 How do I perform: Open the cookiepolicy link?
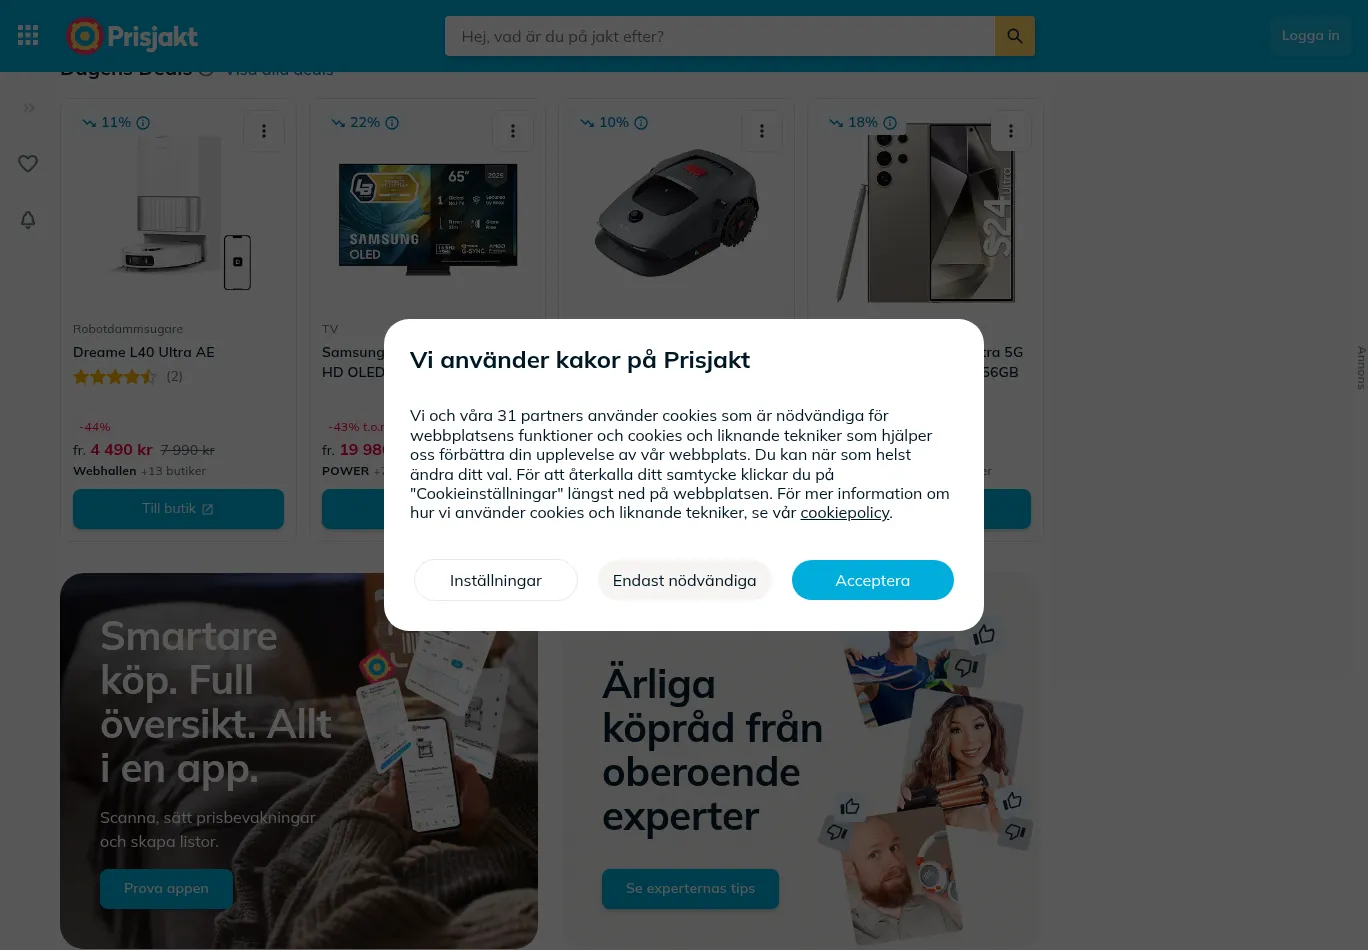(845, 512)
